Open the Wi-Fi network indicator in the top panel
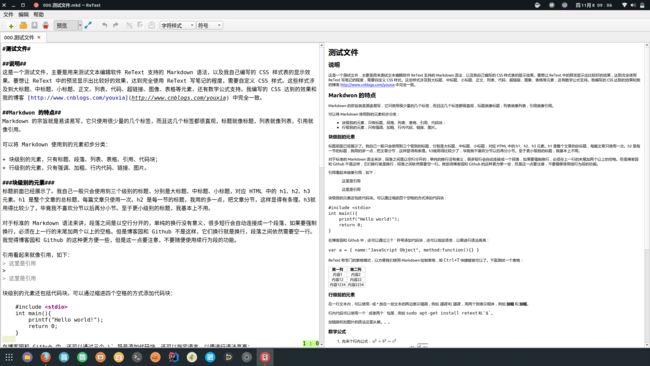This screenshot has width=650, height=366. (x=625, y=5)
